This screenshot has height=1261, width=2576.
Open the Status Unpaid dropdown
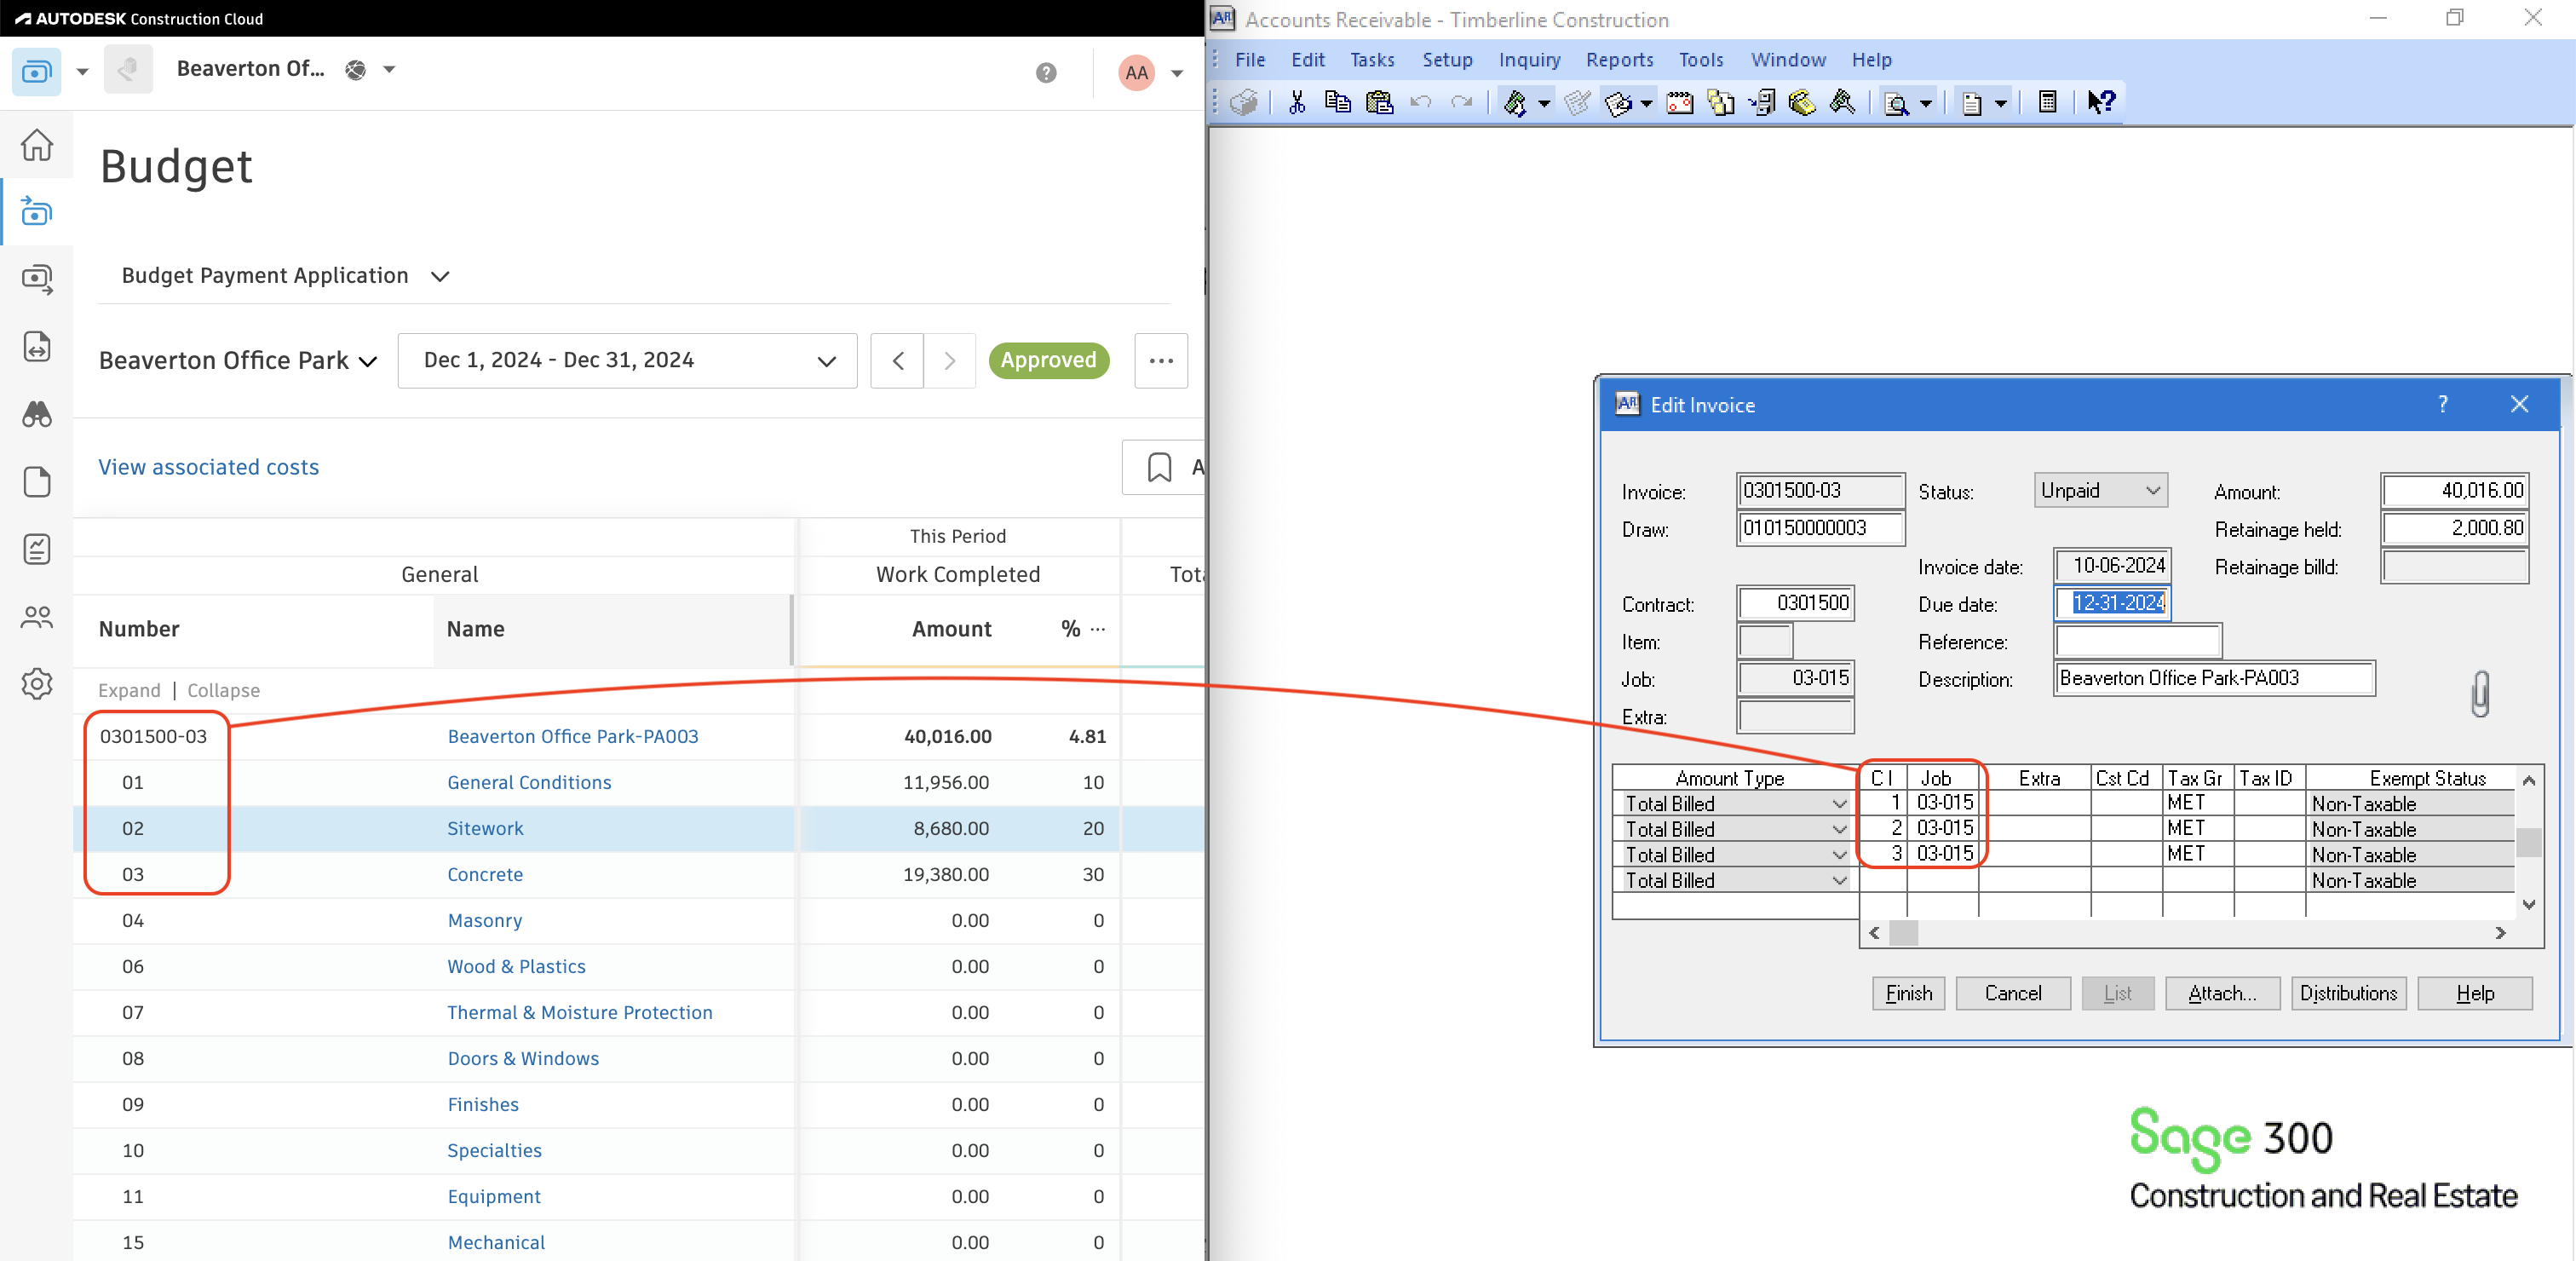[2100, 490]
